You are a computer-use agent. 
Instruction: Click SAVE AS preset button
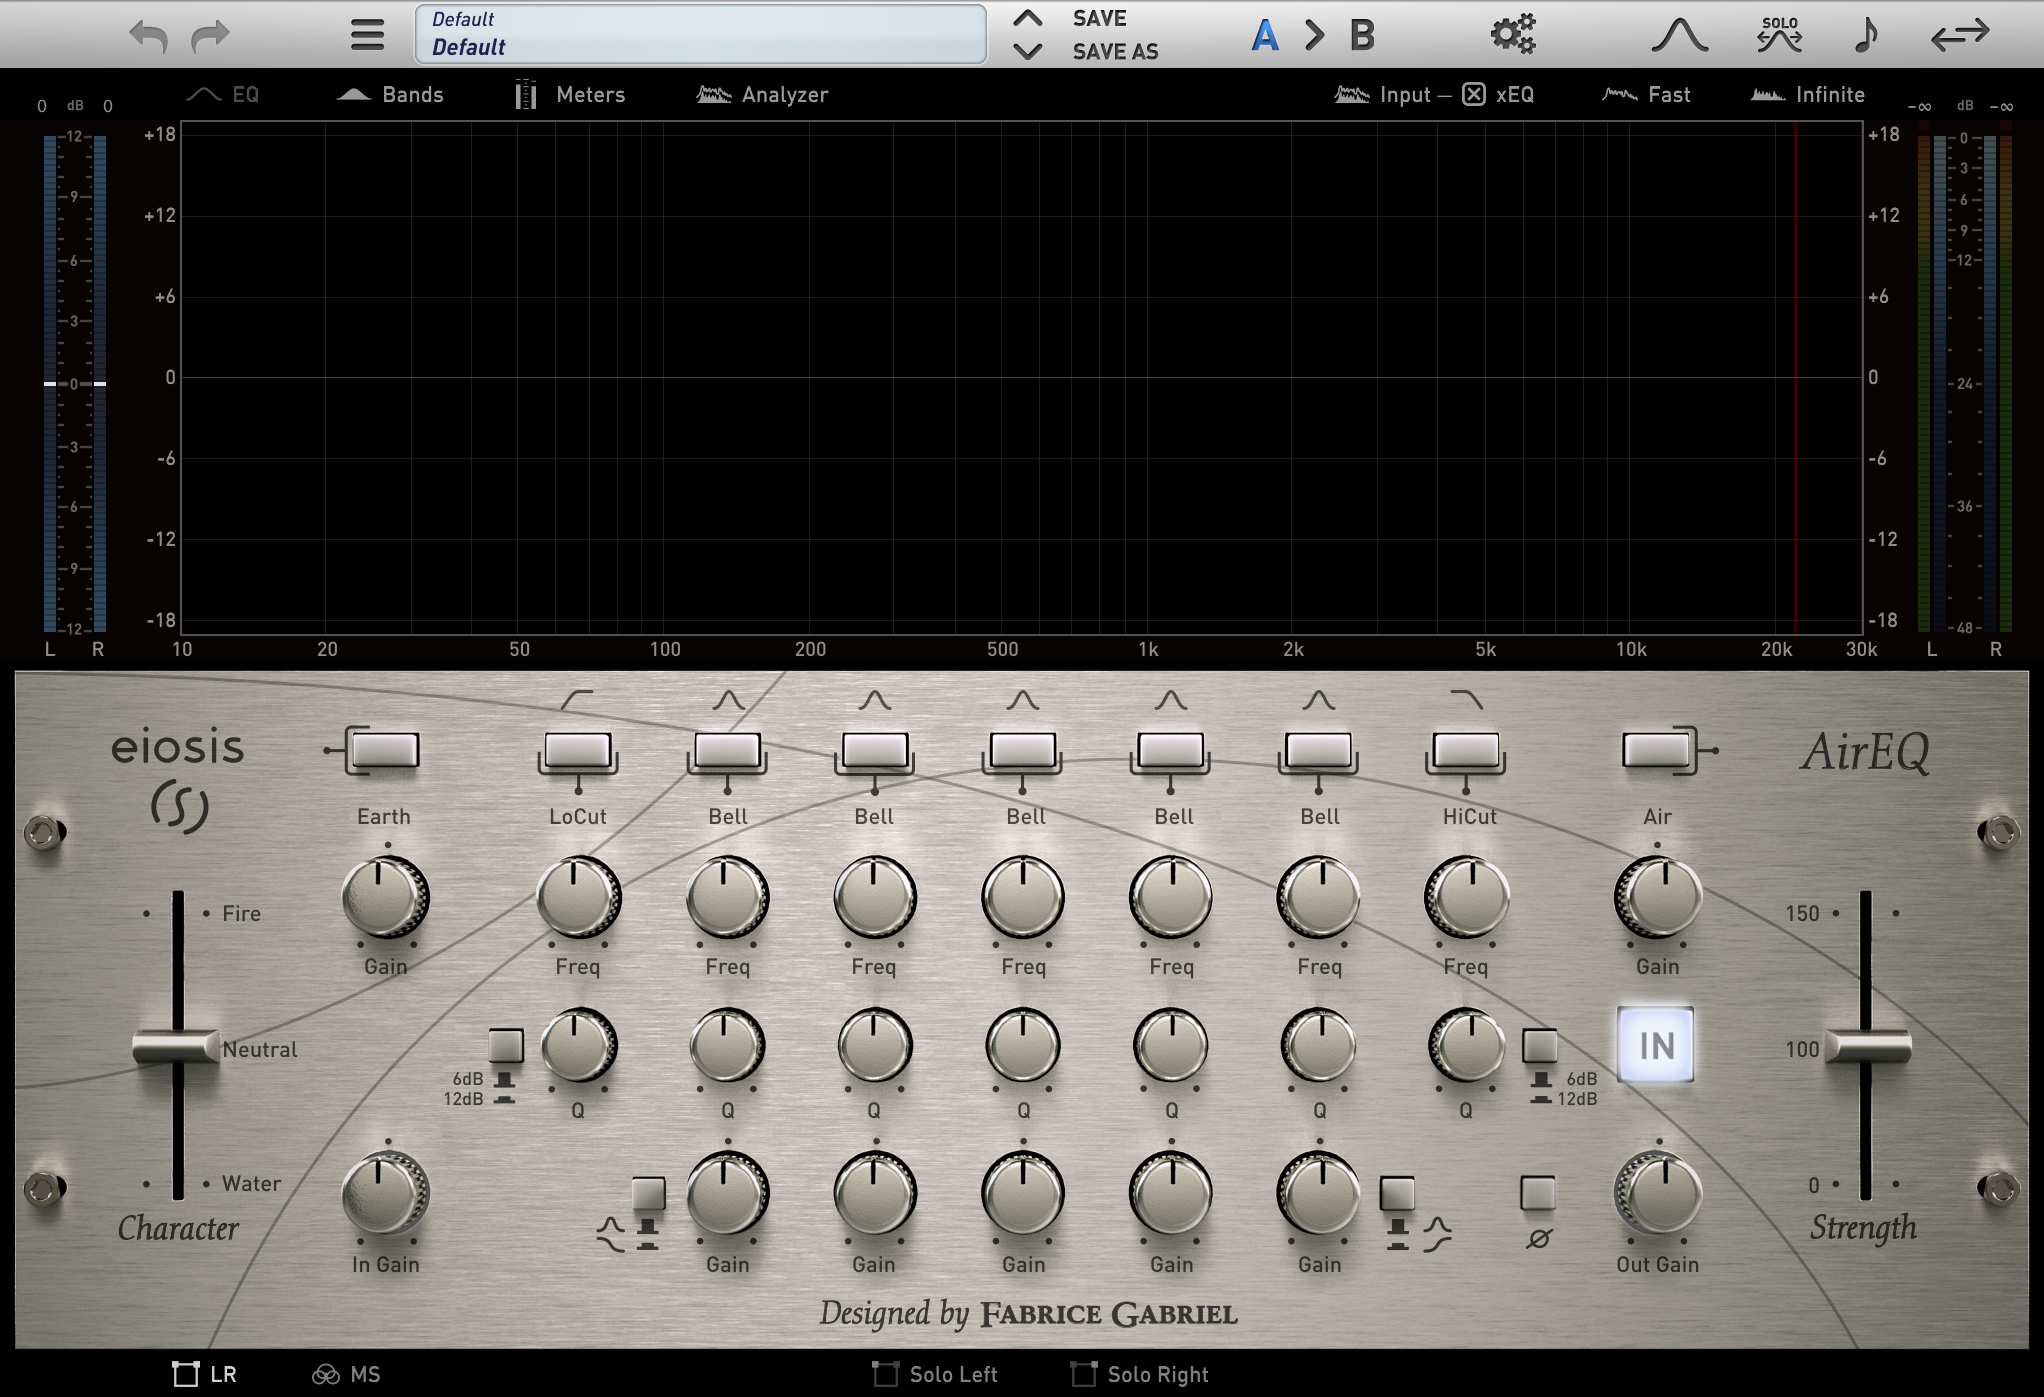(1115, 52)
